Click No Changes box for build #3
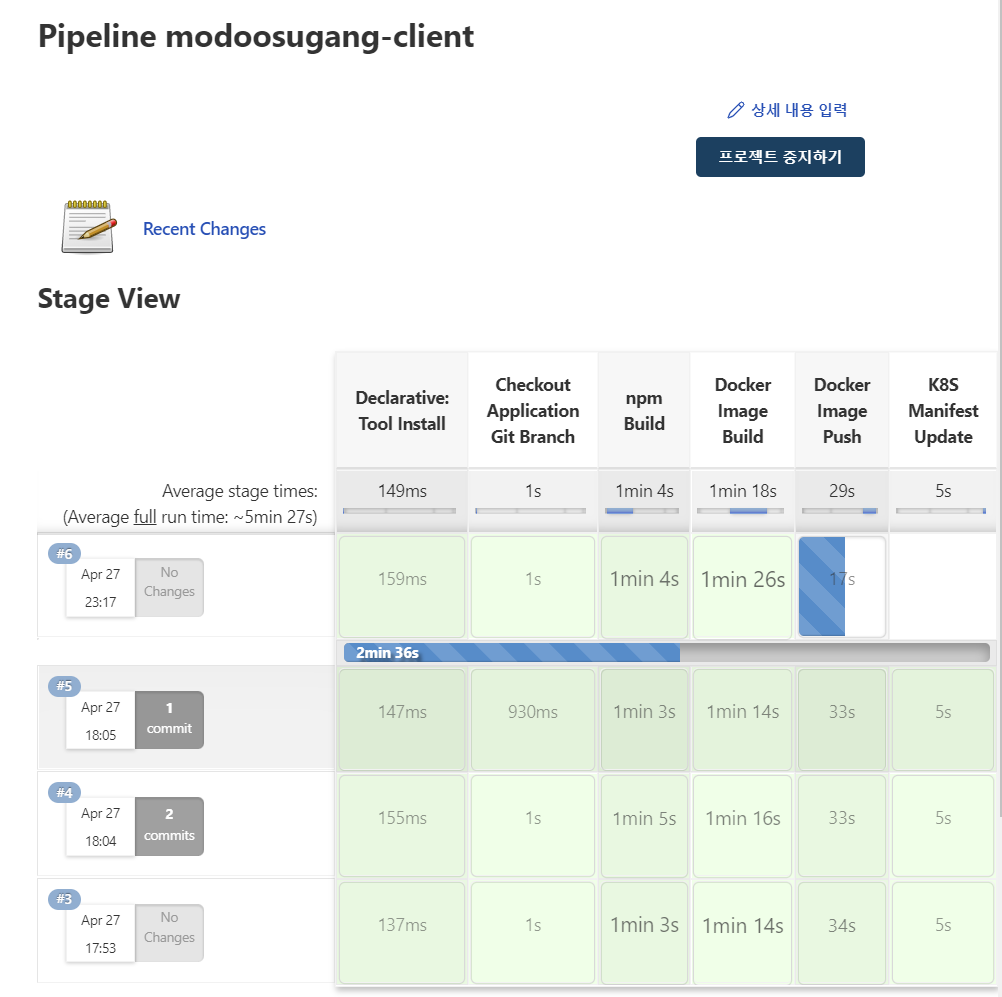Screen dimensions: 1002x997 (169, 932)
